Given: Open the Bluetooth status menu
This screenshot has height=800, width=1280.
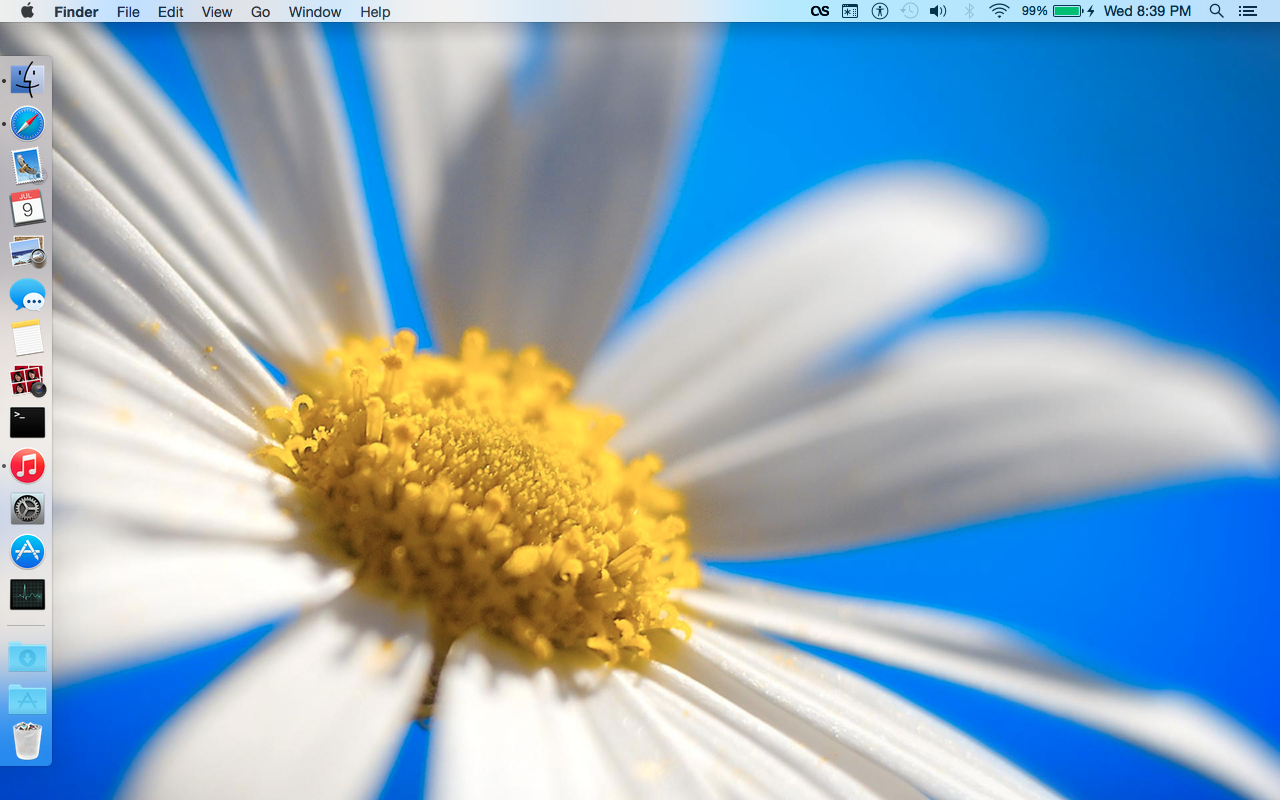Looking at the screenshot, I should pos(968,11).
